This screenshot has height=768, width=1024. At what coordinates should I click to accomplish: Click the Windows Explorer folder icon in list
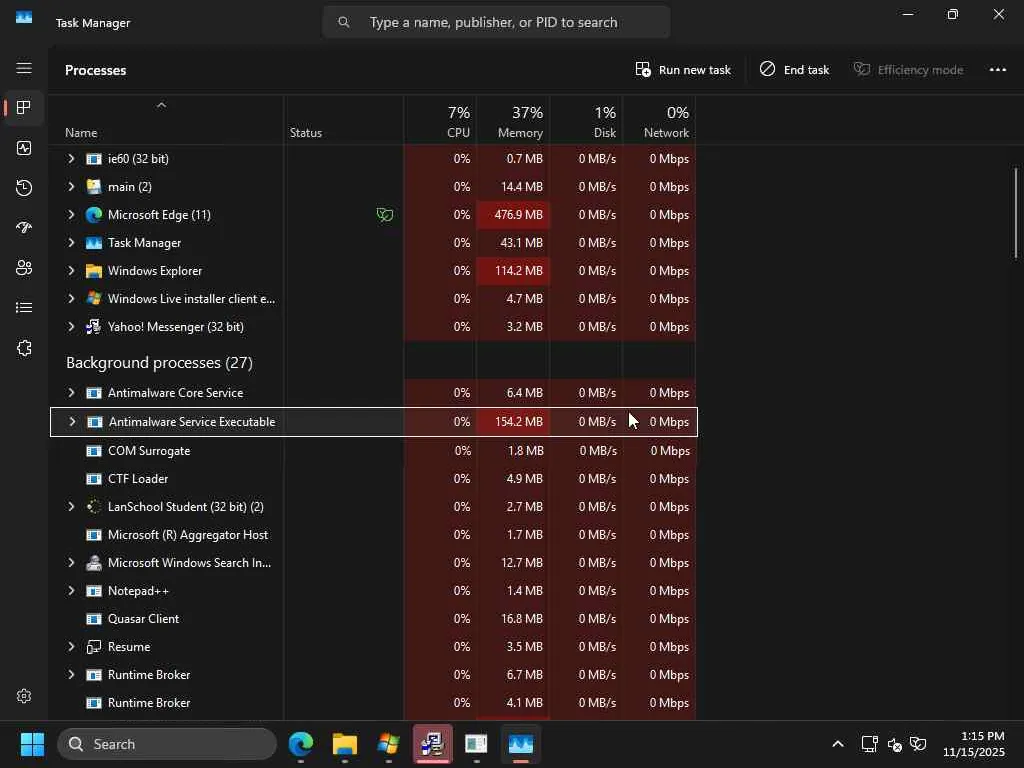click(94, 271)
